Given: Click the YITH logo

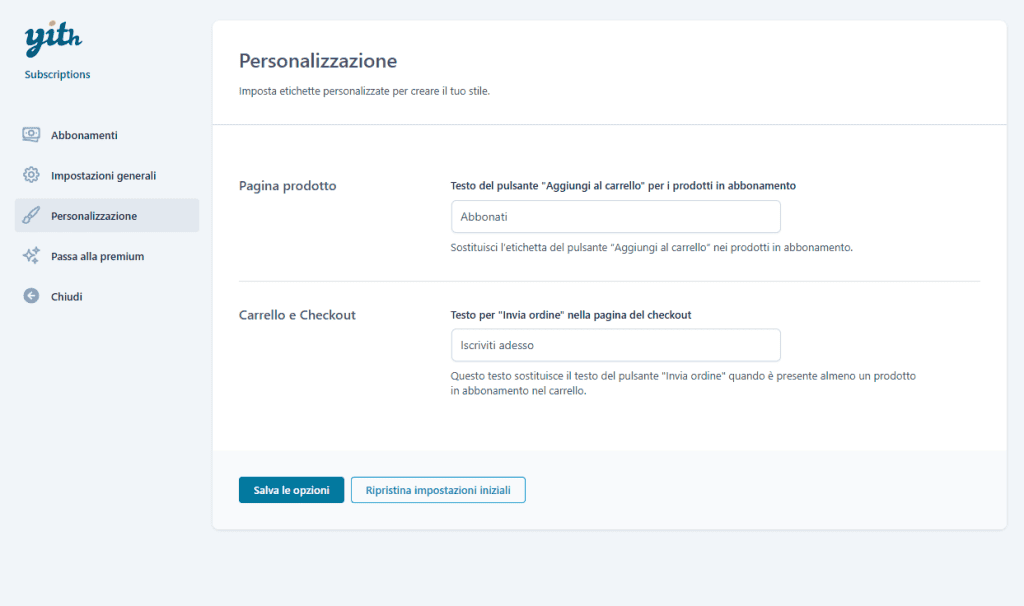Looking at the screenshot, I should (52, 38).
